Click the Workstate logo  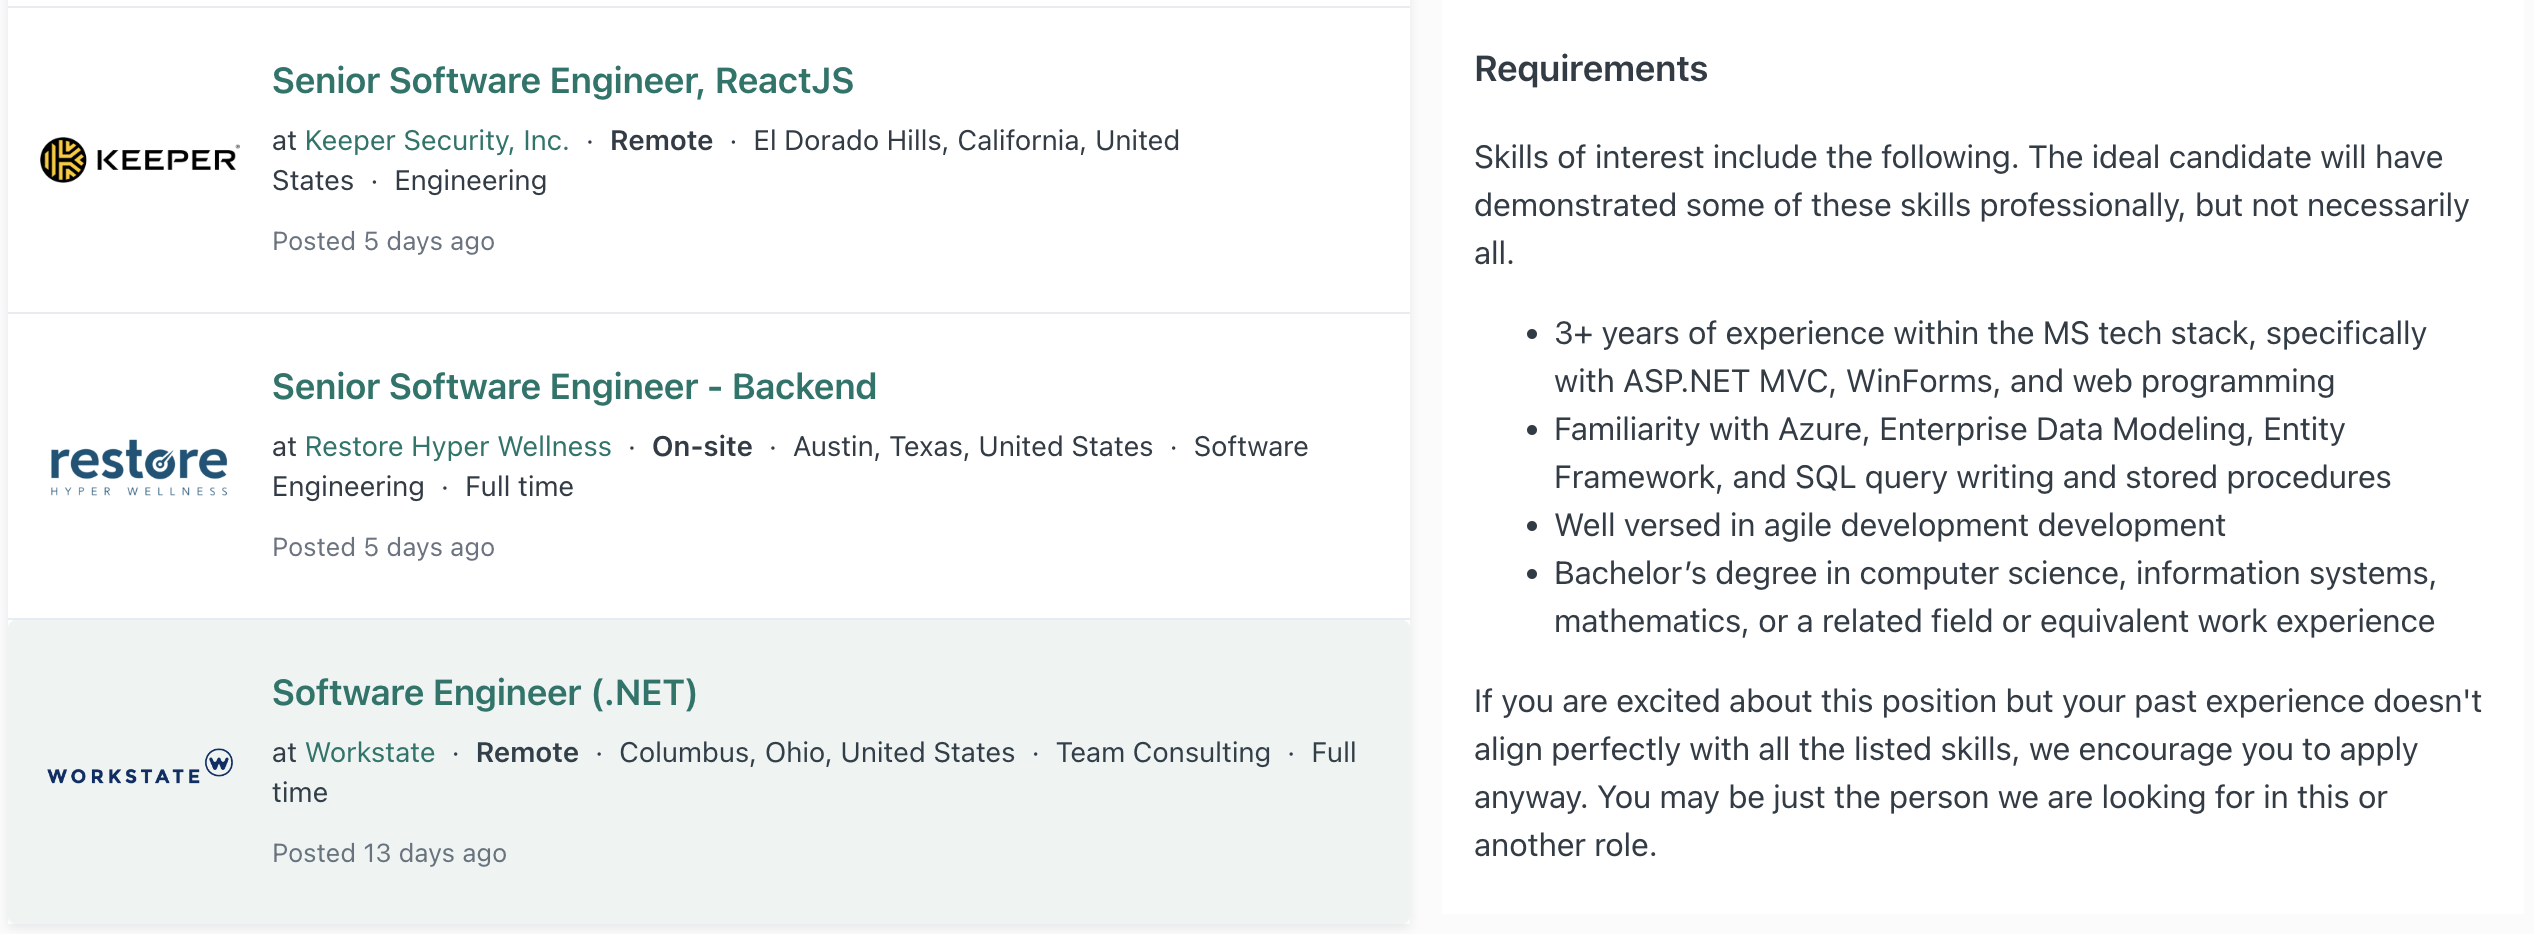[x=139, y=767]
